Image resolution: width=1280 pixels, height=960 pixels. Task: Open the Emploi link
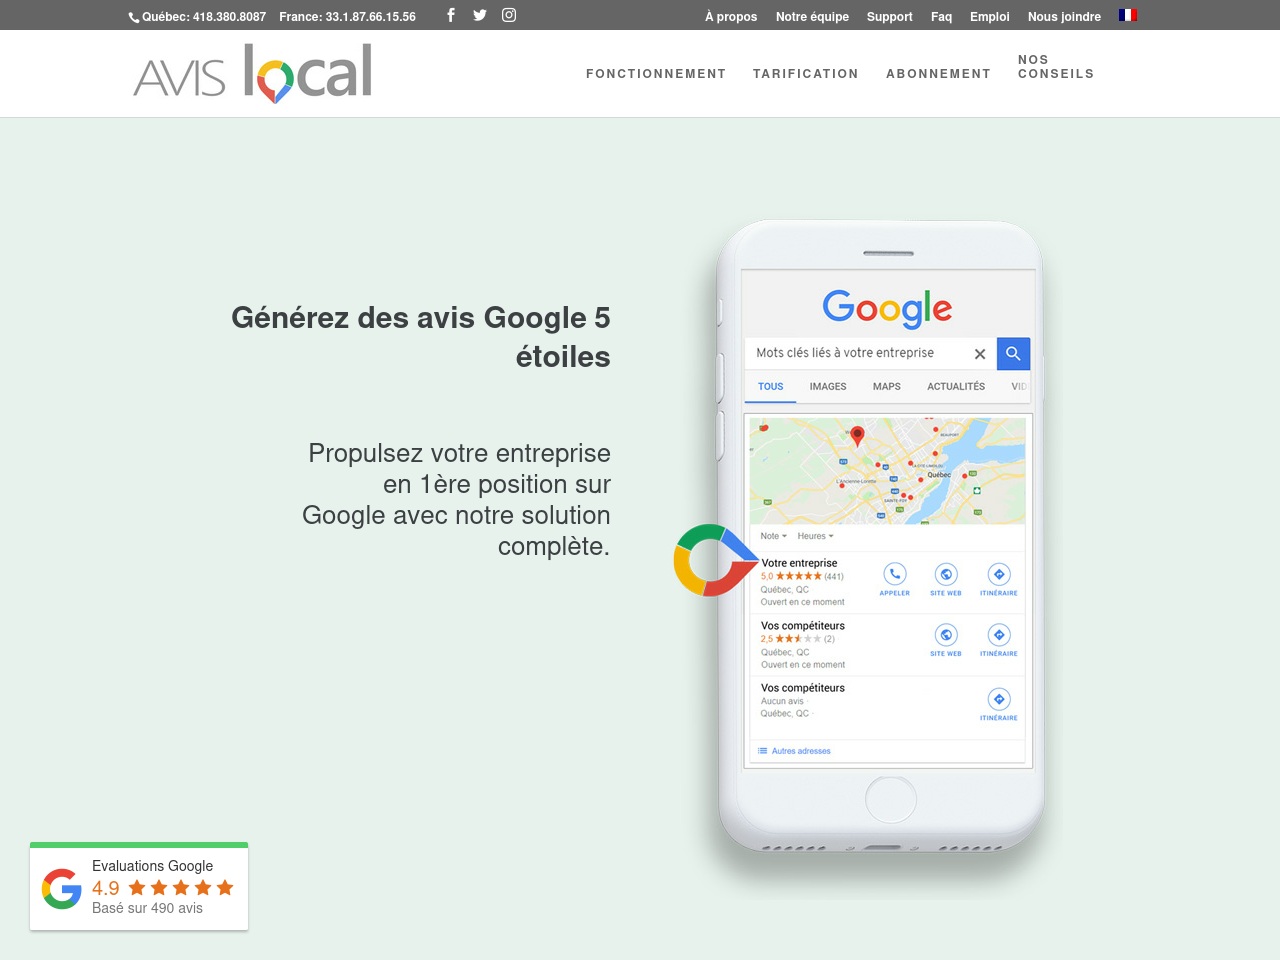pos(990,17)
